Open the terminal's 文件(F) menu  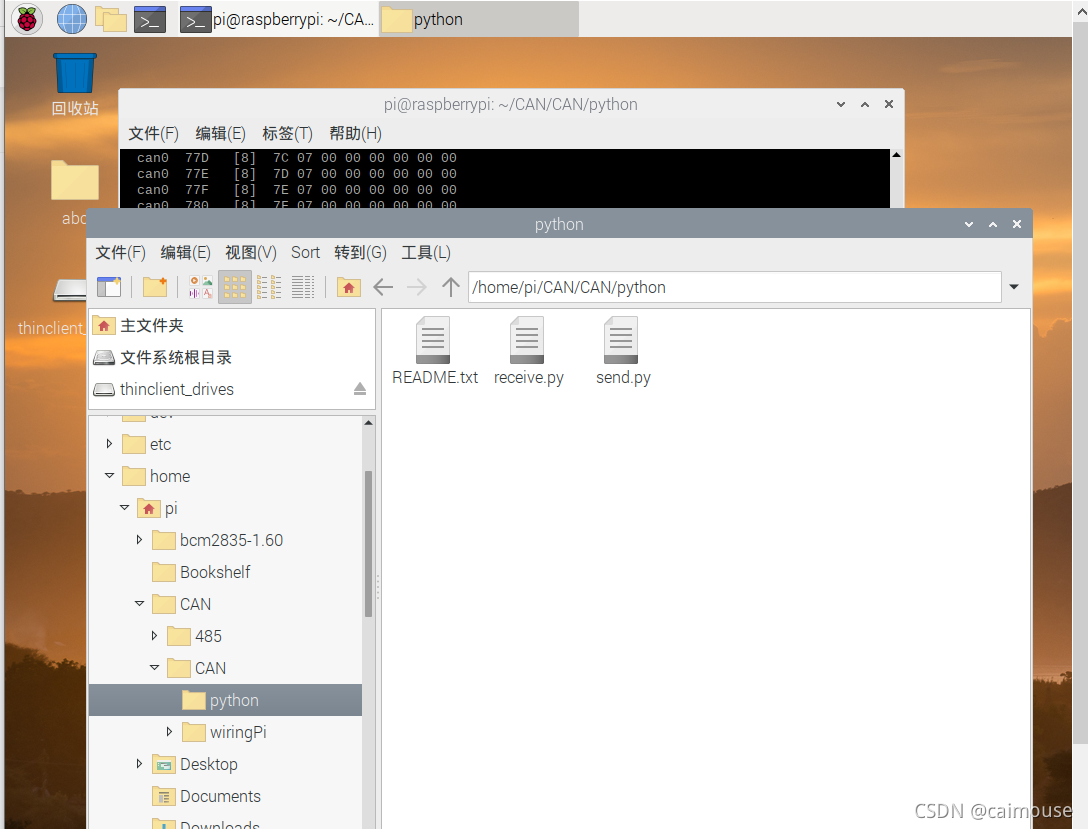(x=153, y=134)
